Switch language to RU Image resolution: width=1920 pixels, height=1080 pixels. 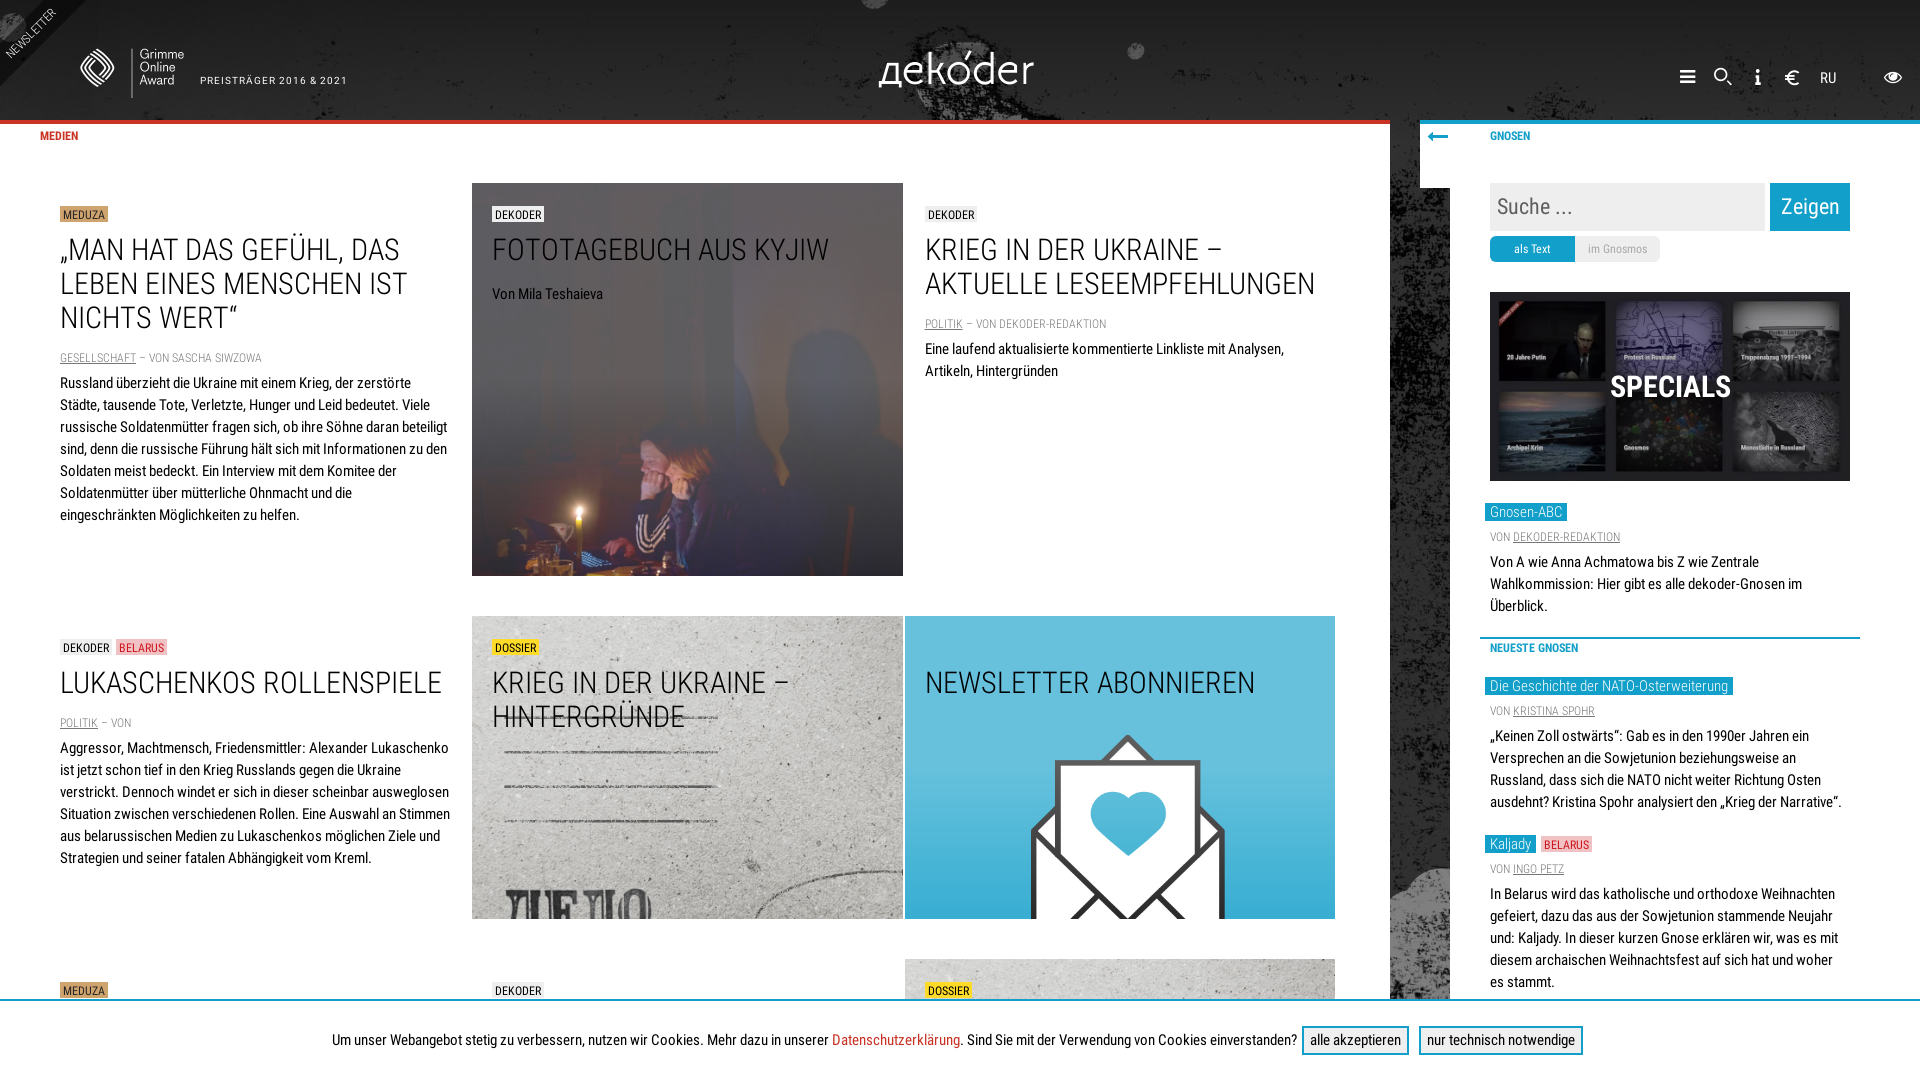(1828, 78)
